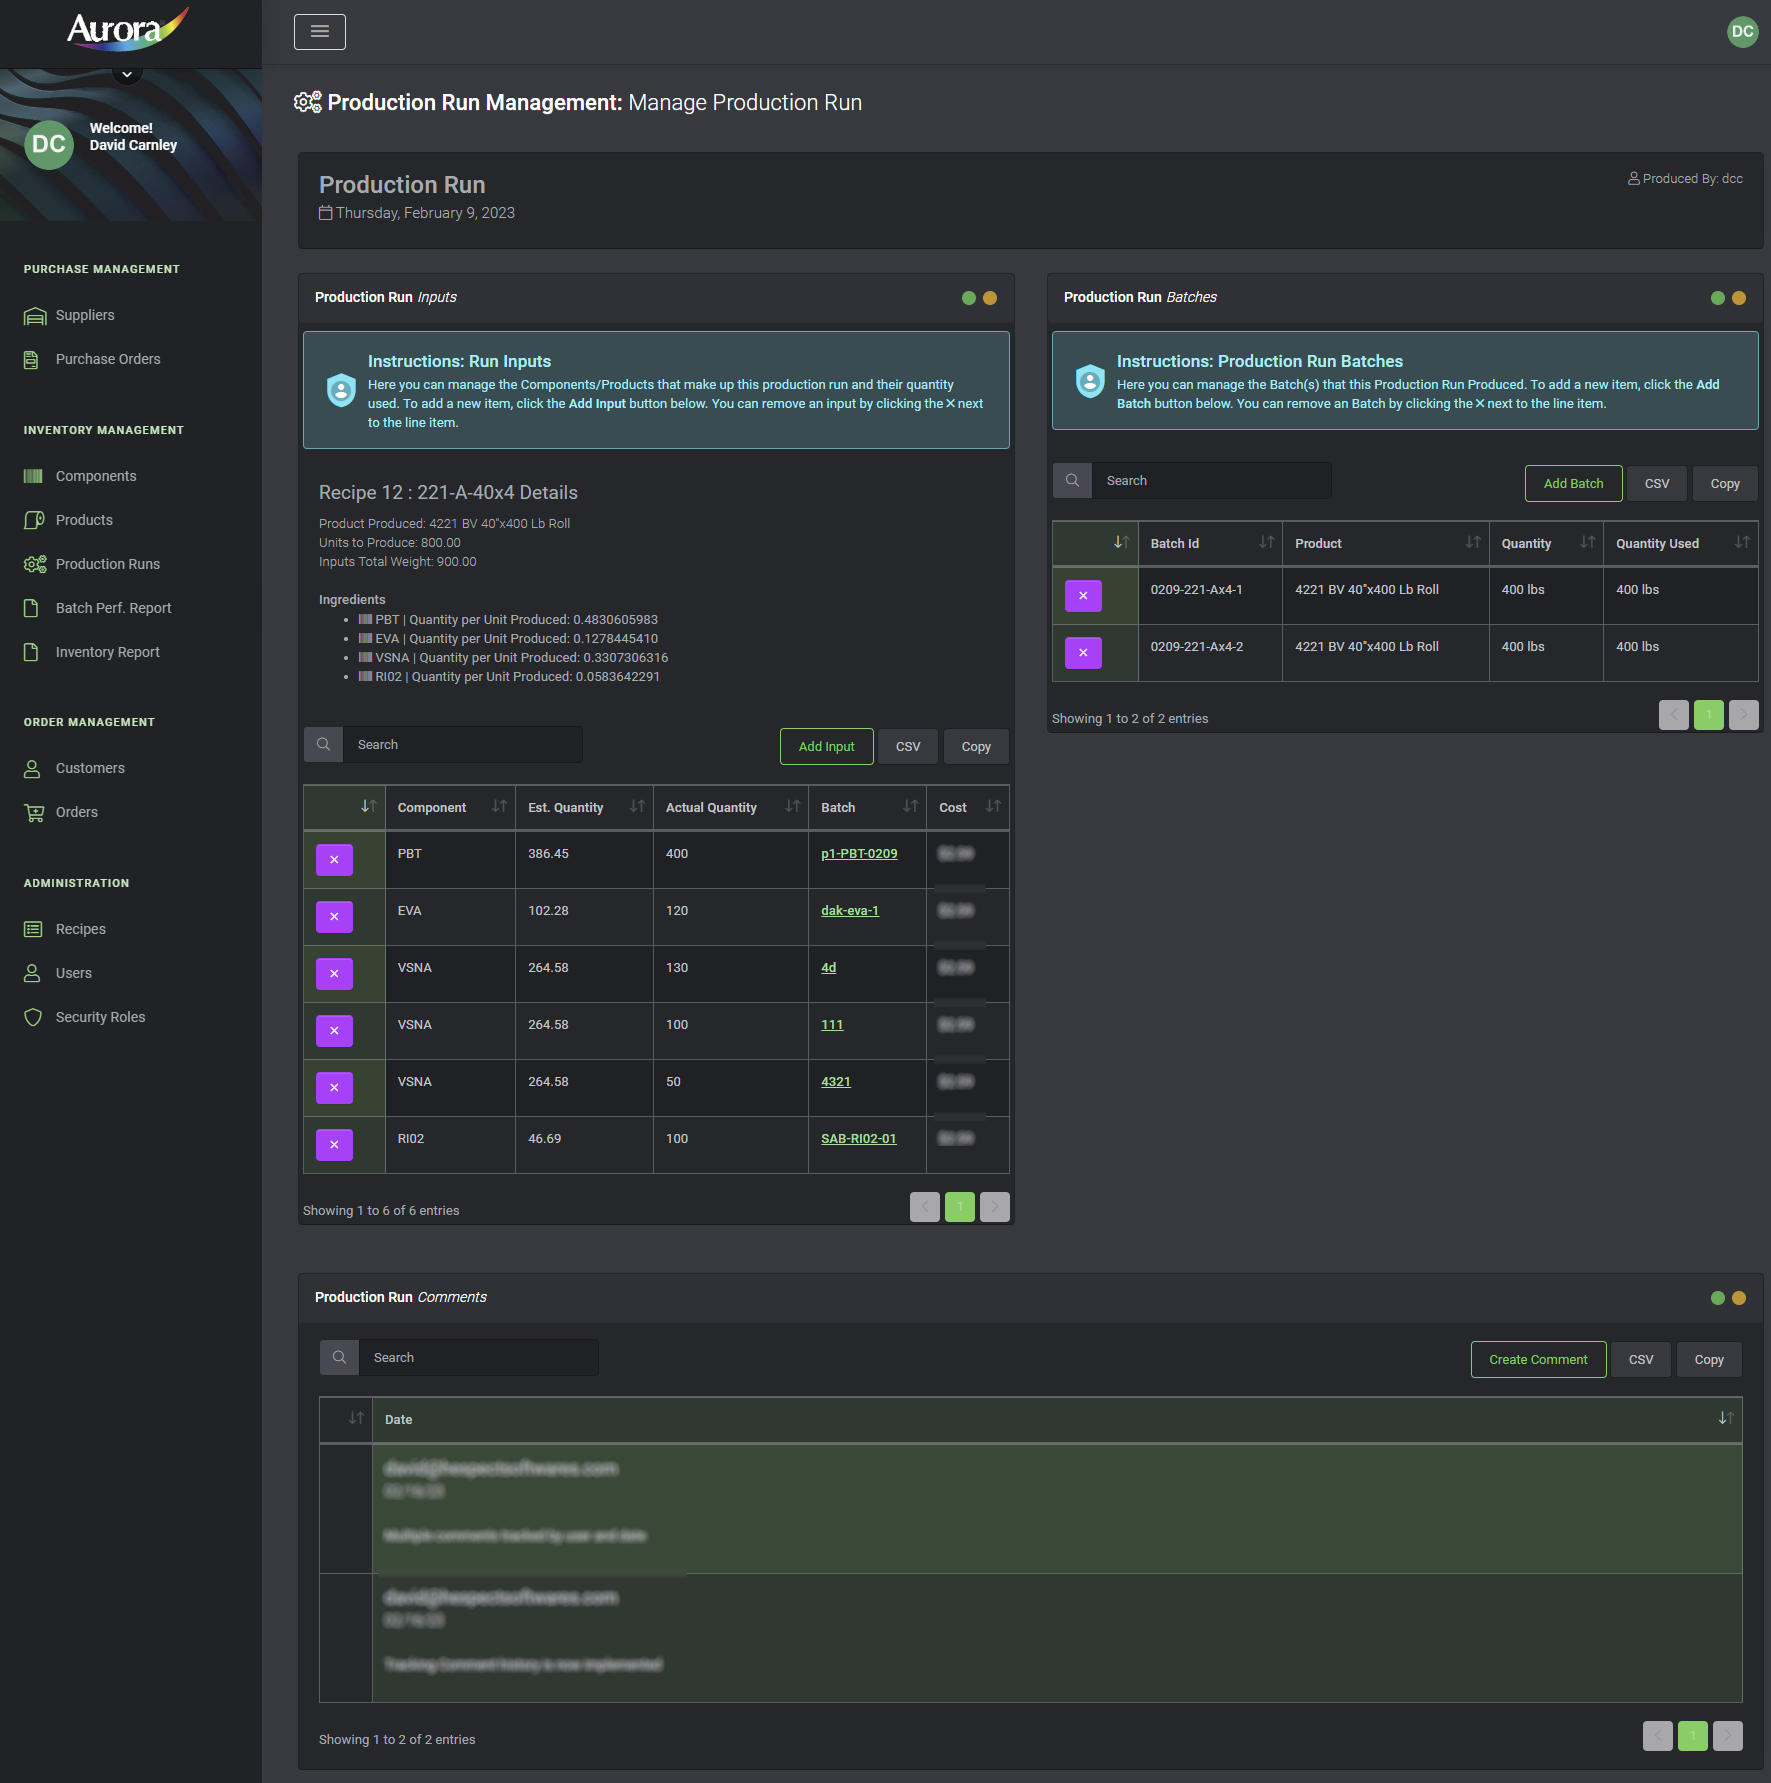The height and width of the screenshot is (1783, 1771).
Task: Go to Products in the sidebar
Action: [x=84, y=520]
